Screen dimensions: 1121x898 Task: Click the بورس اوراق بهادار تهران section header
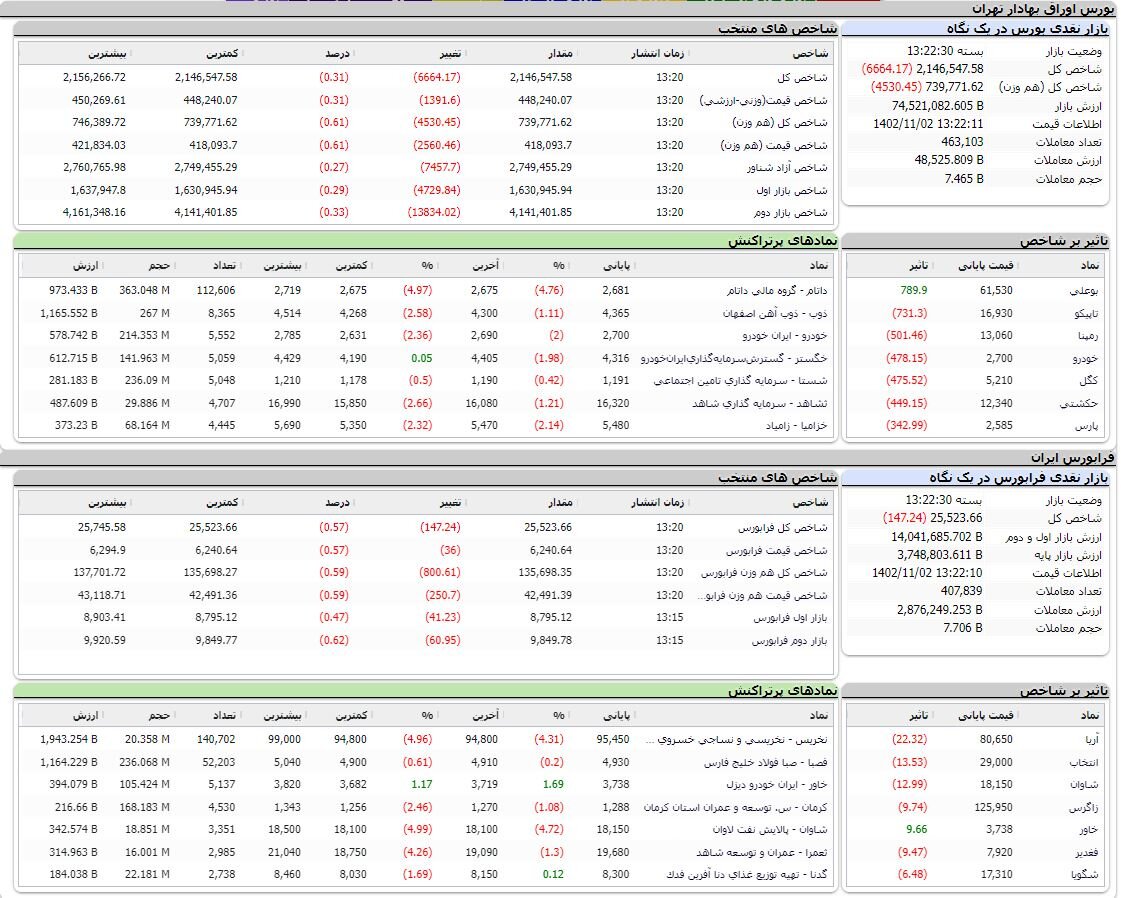[1062, 8]
